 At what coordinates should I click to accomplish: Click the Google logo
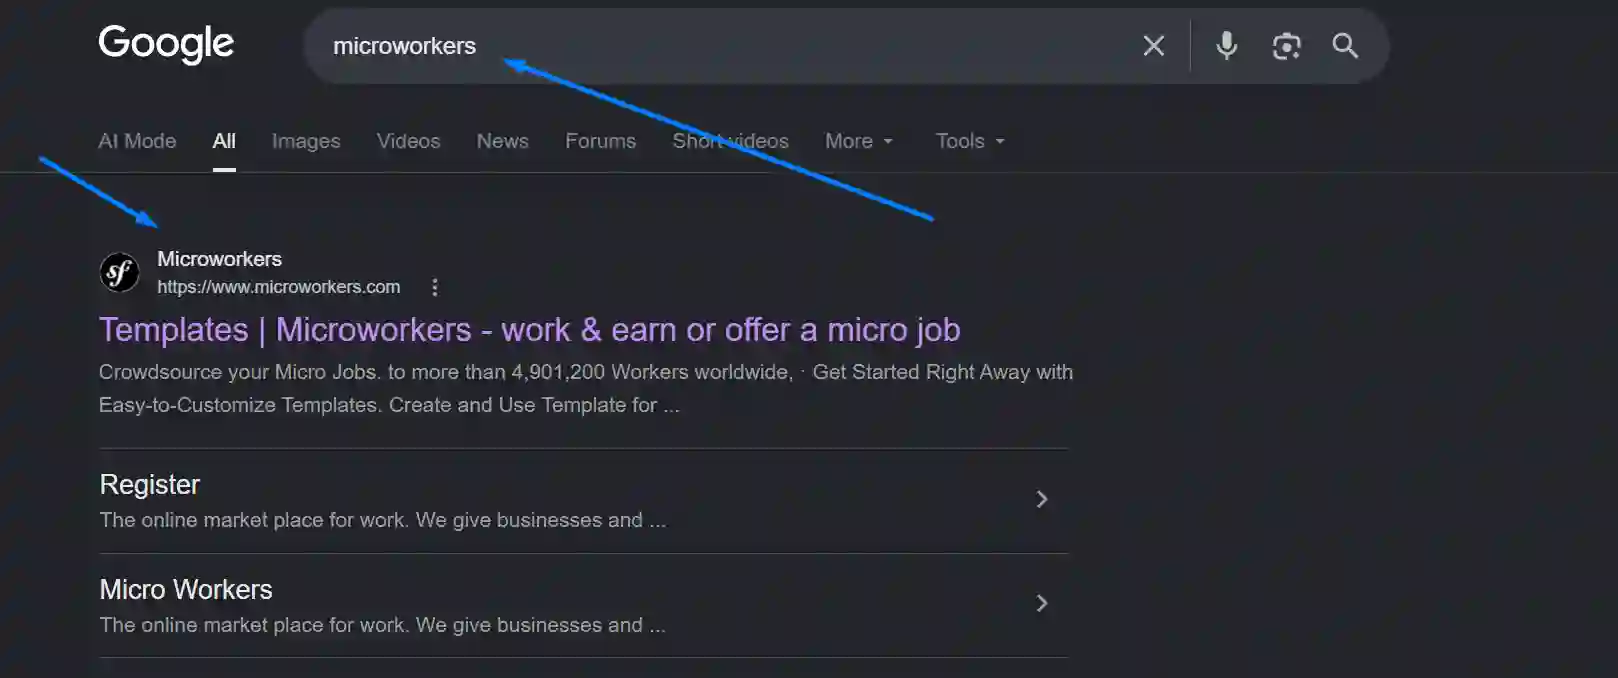(x=166, y=44)
